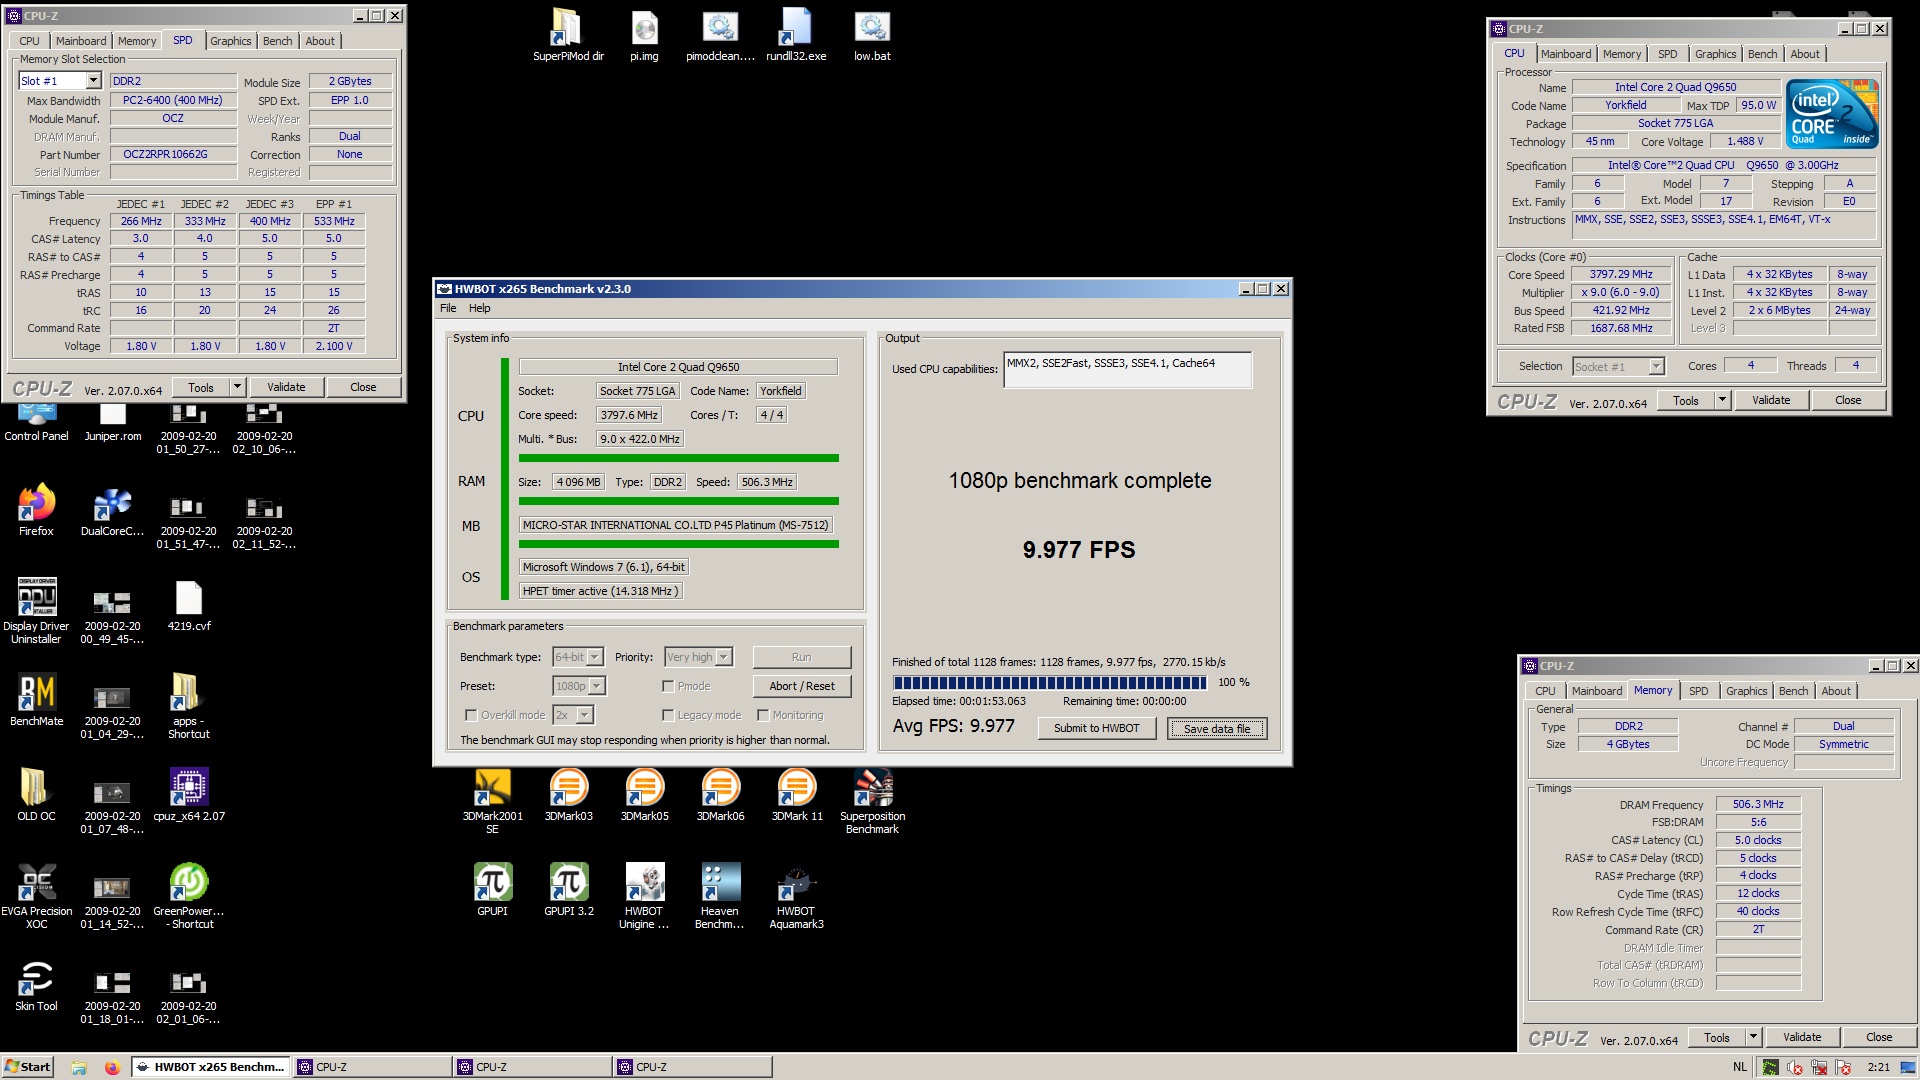Click the Abort / Reset button
1920x1080 pixels.
pos(802,686)
